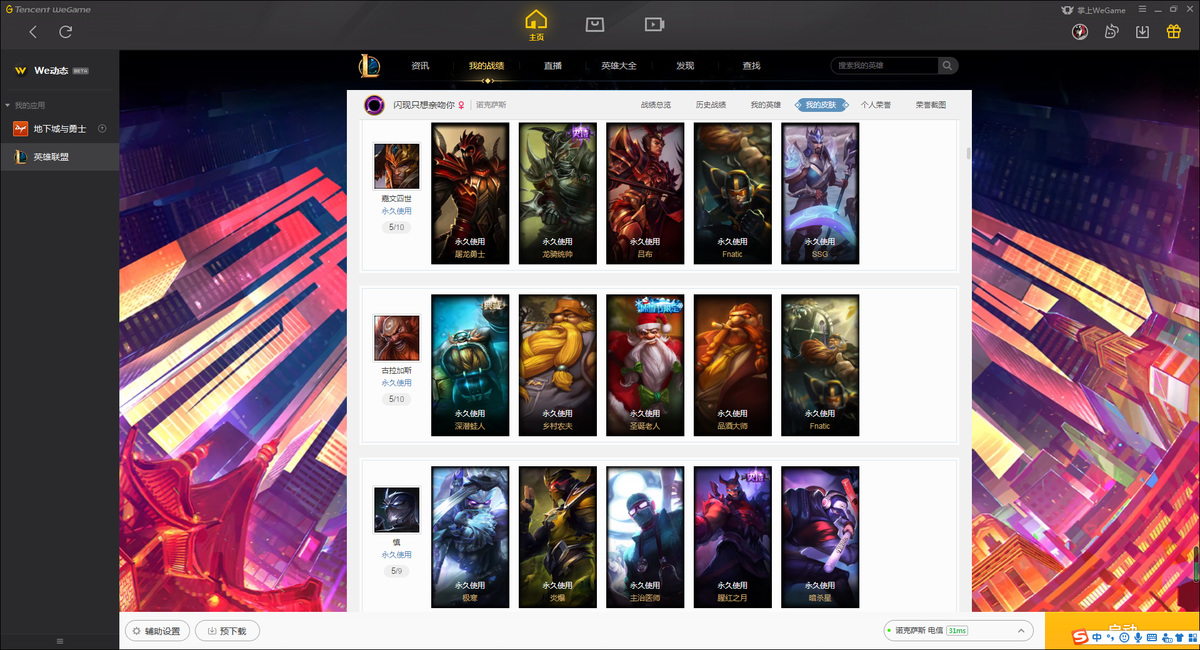The height and width of the screenshot is (650, 1200).
Task: Open the 查找 tab
Action: point(751,66)
